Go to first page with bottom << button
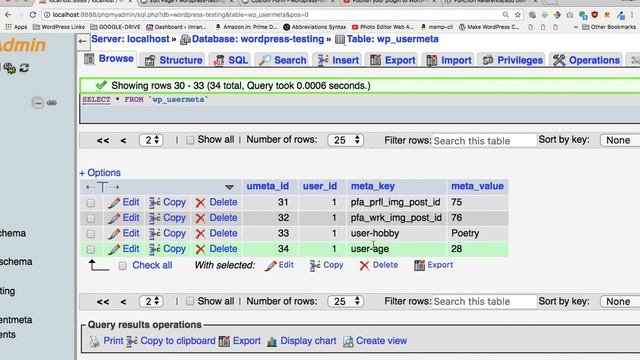Viewport: 640px width, 360px height. (x=103, y=302)
